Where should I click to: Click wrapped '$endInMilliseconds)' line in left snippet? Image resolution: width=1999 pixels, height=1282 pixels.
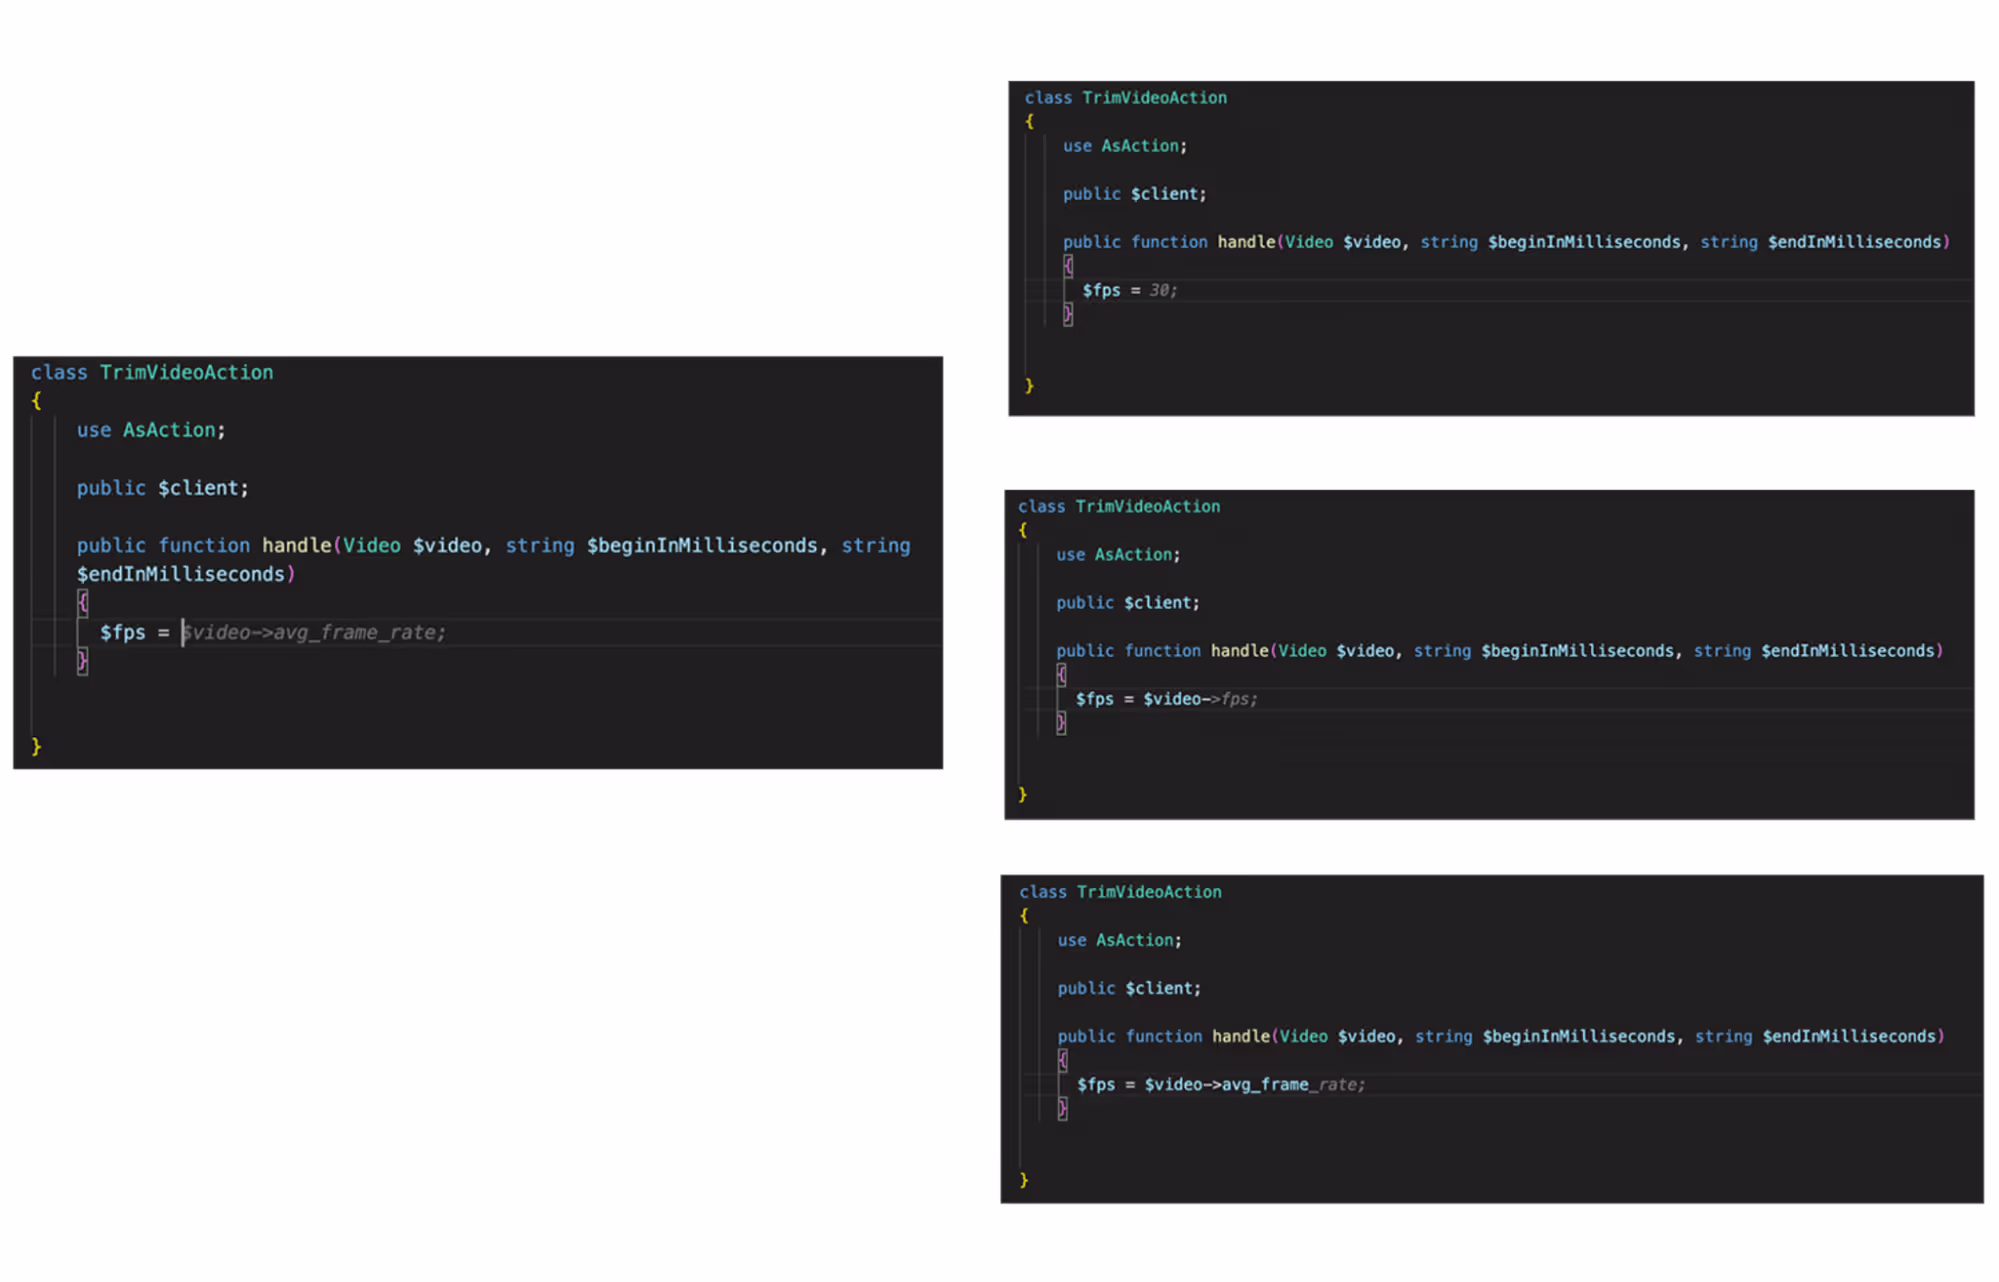(x=186, y=574)
